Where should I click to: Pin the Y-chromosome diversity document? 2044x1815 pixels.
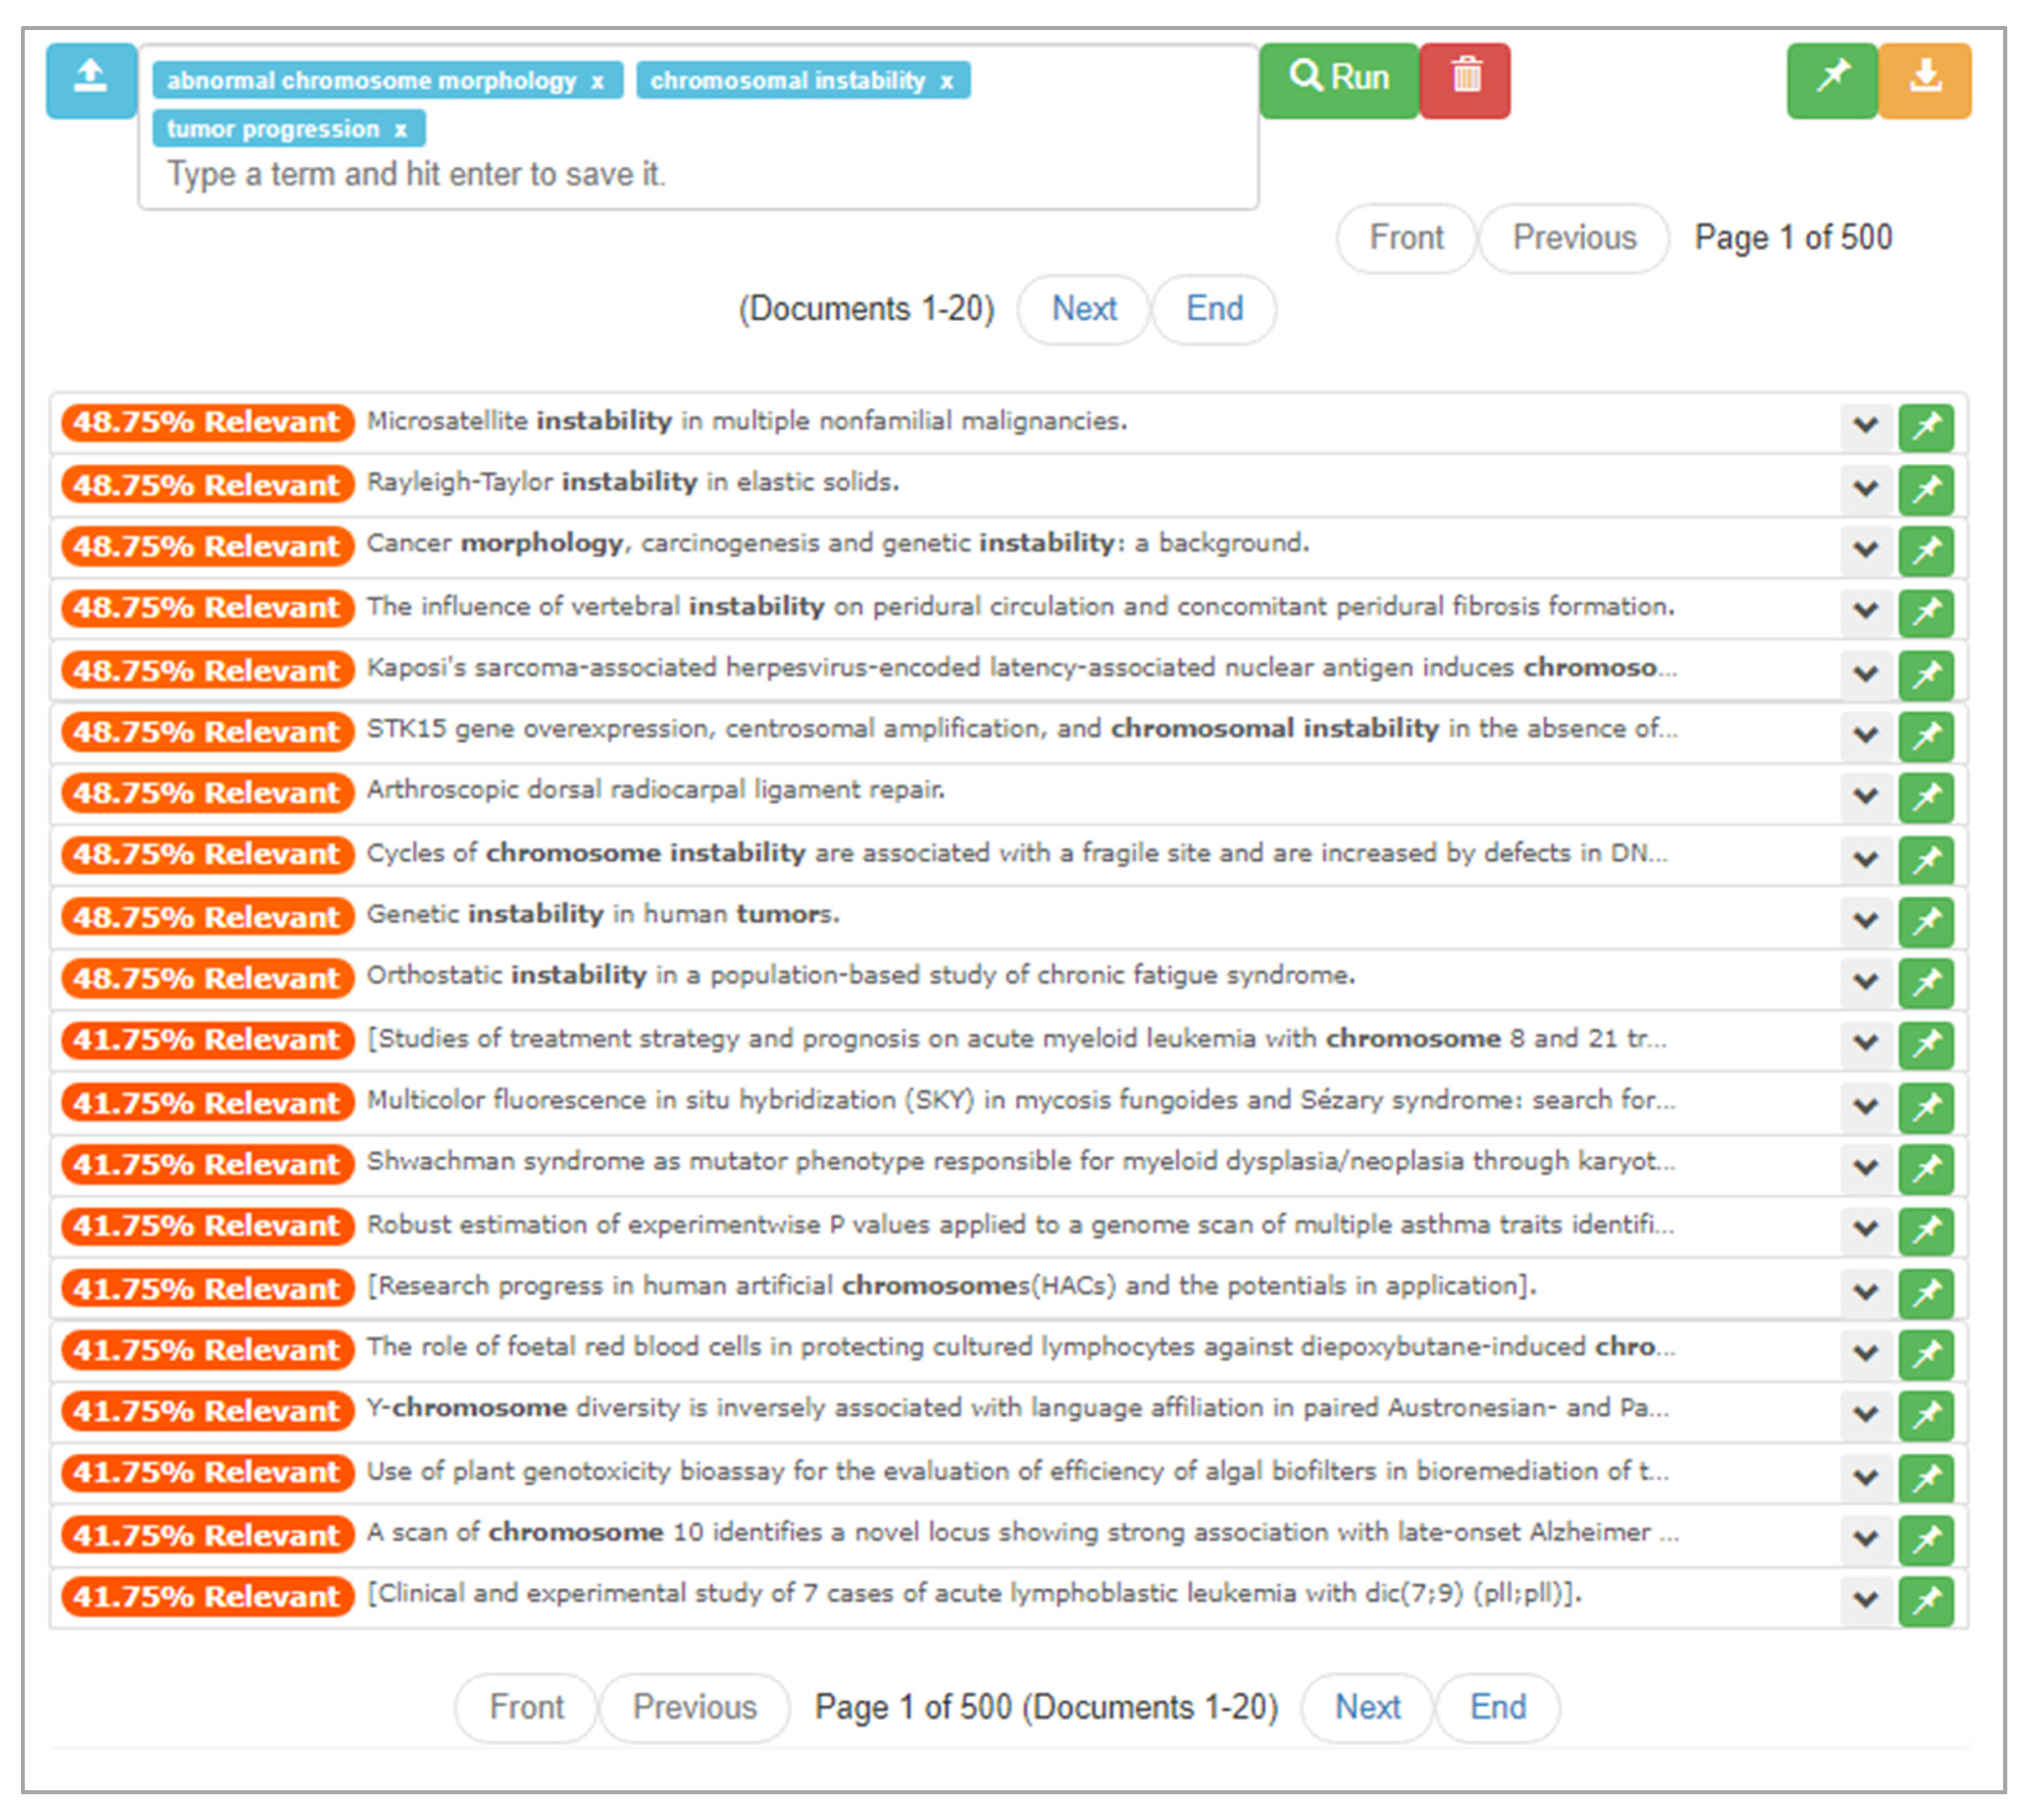(x=1926, y=1414)
